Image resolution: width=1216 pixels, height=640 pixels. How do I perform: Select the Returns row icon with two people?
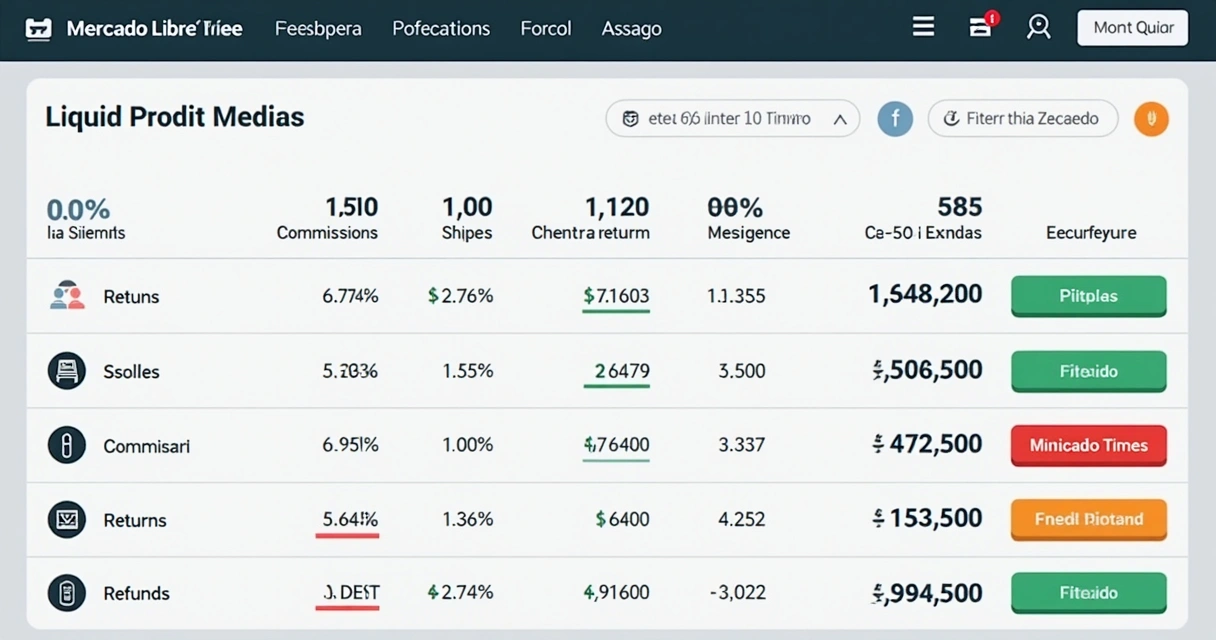pyautogui.click(x=66, y=296)
